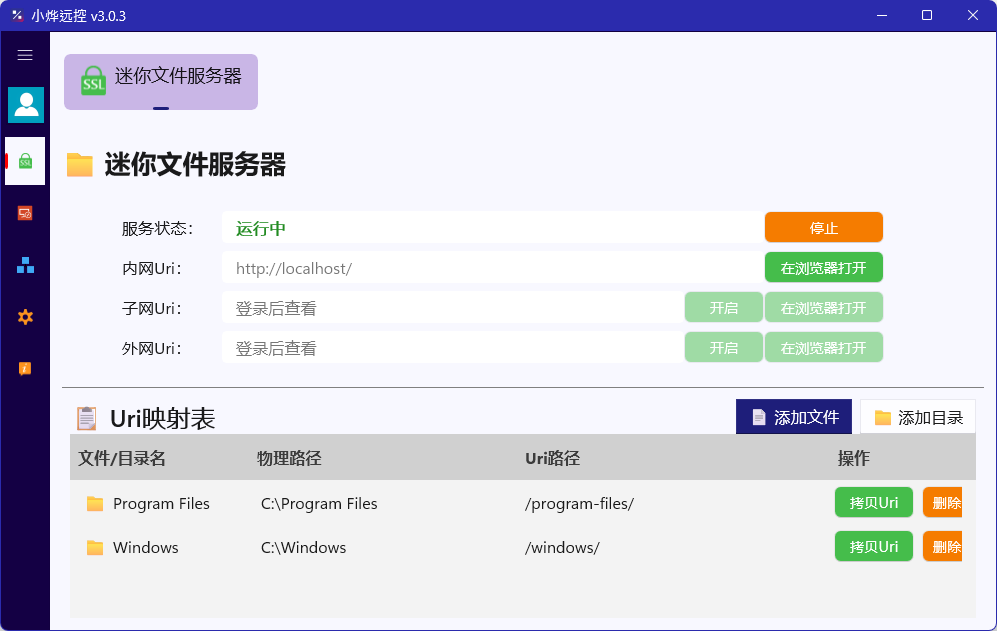Click the 操作 column header
This screenshot has height=631, width=997.
click(853, 458)
